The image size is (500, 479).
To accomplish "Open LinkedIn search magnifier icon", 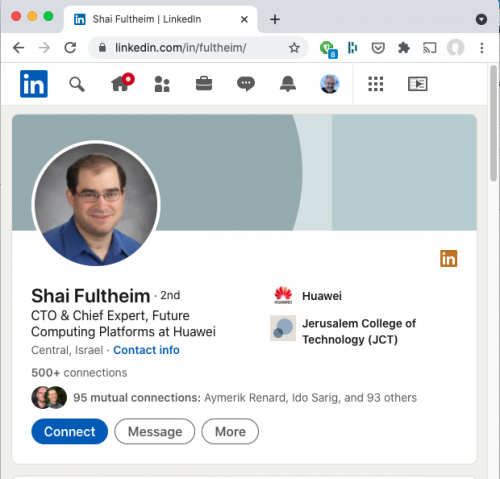I will [x=77, y=84].
